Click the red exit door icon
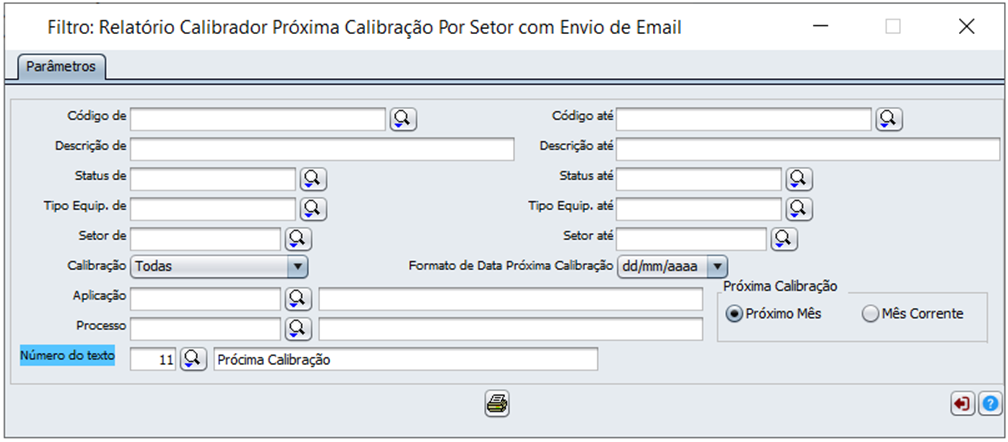The width and height of the screenshot is (1008, 442). [x=962, y=403]
